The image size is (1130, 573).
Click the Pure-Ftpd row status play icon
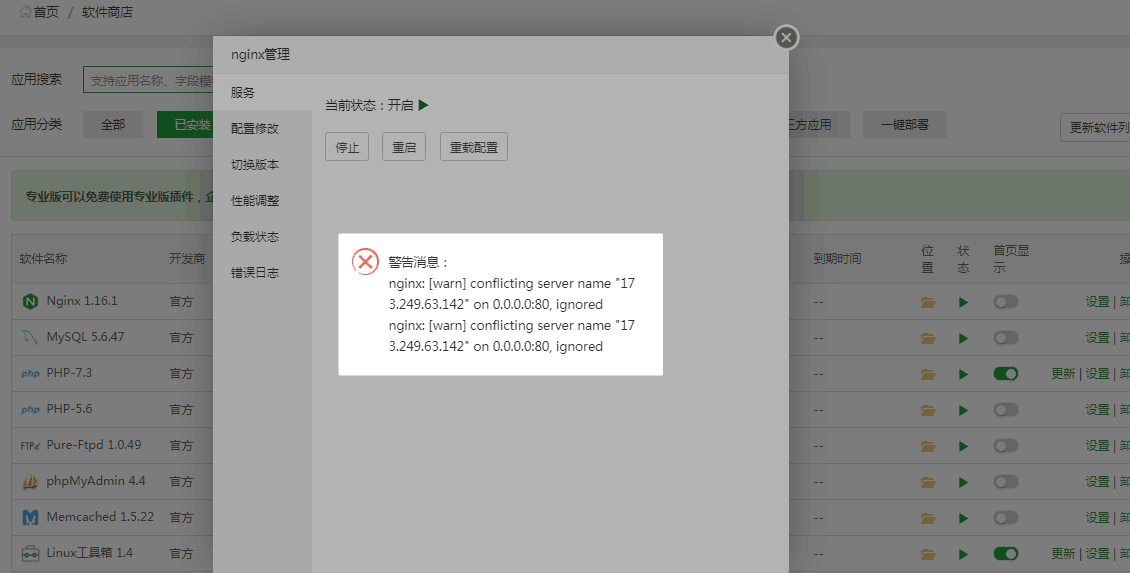tap(964, 447)
